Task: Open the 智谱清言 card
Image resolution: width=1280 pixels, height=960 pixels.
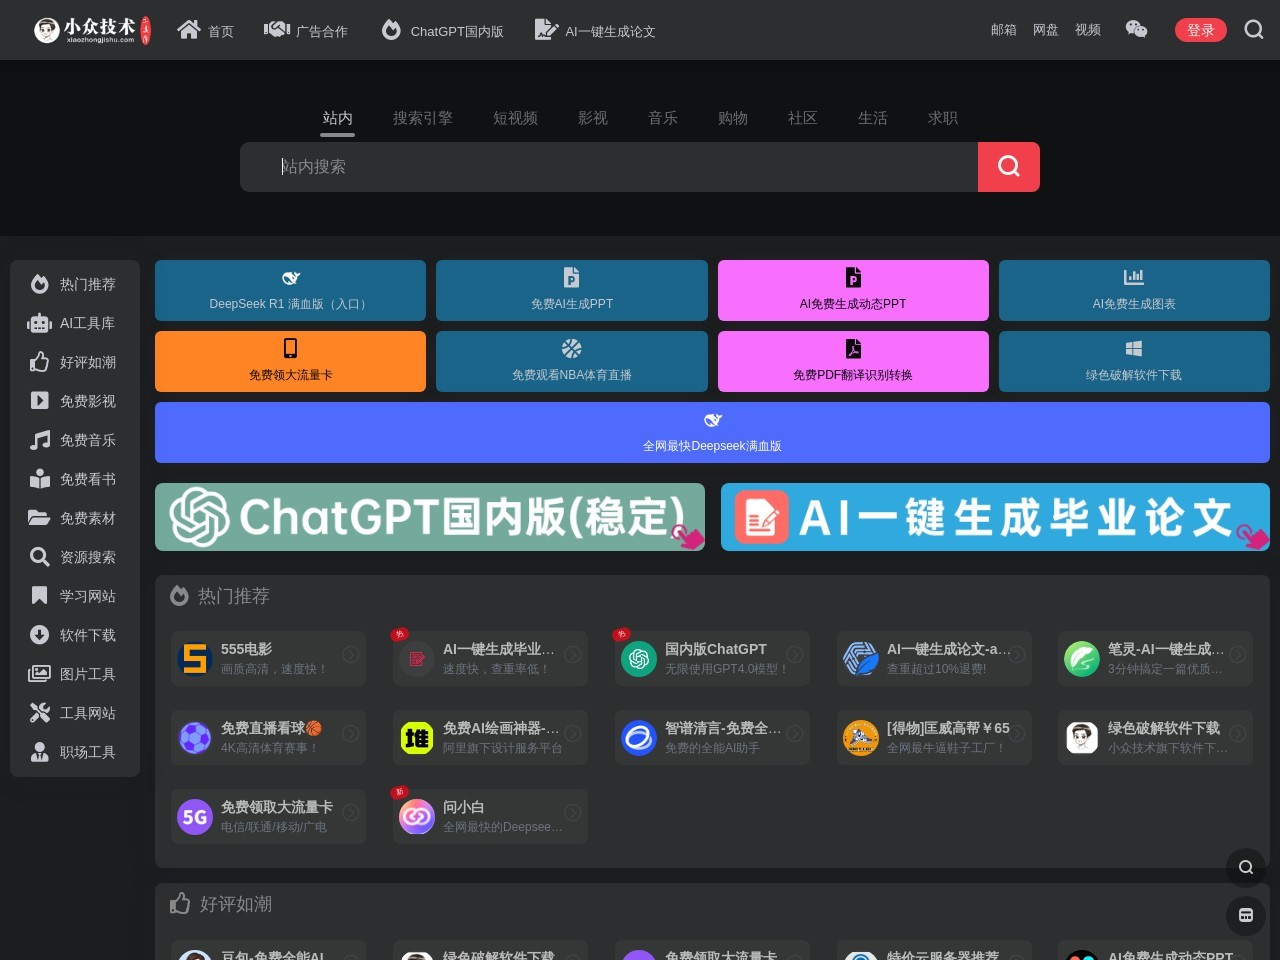Action: pyautogui.click(x=712, y=738)
